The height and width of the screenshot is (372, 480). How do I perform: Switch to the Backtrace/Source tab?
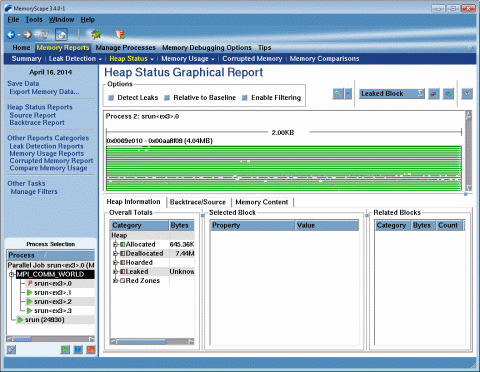198,202
